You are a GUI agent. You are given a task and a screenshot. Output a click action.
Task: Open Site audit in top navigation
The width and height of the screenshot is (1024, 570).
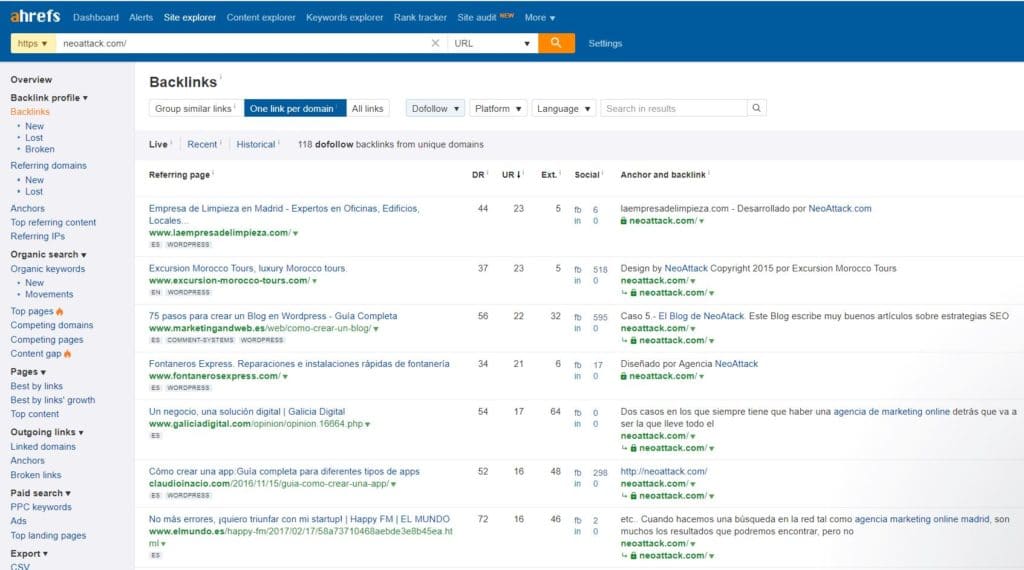pyautogui.click(x=477, y=18)
